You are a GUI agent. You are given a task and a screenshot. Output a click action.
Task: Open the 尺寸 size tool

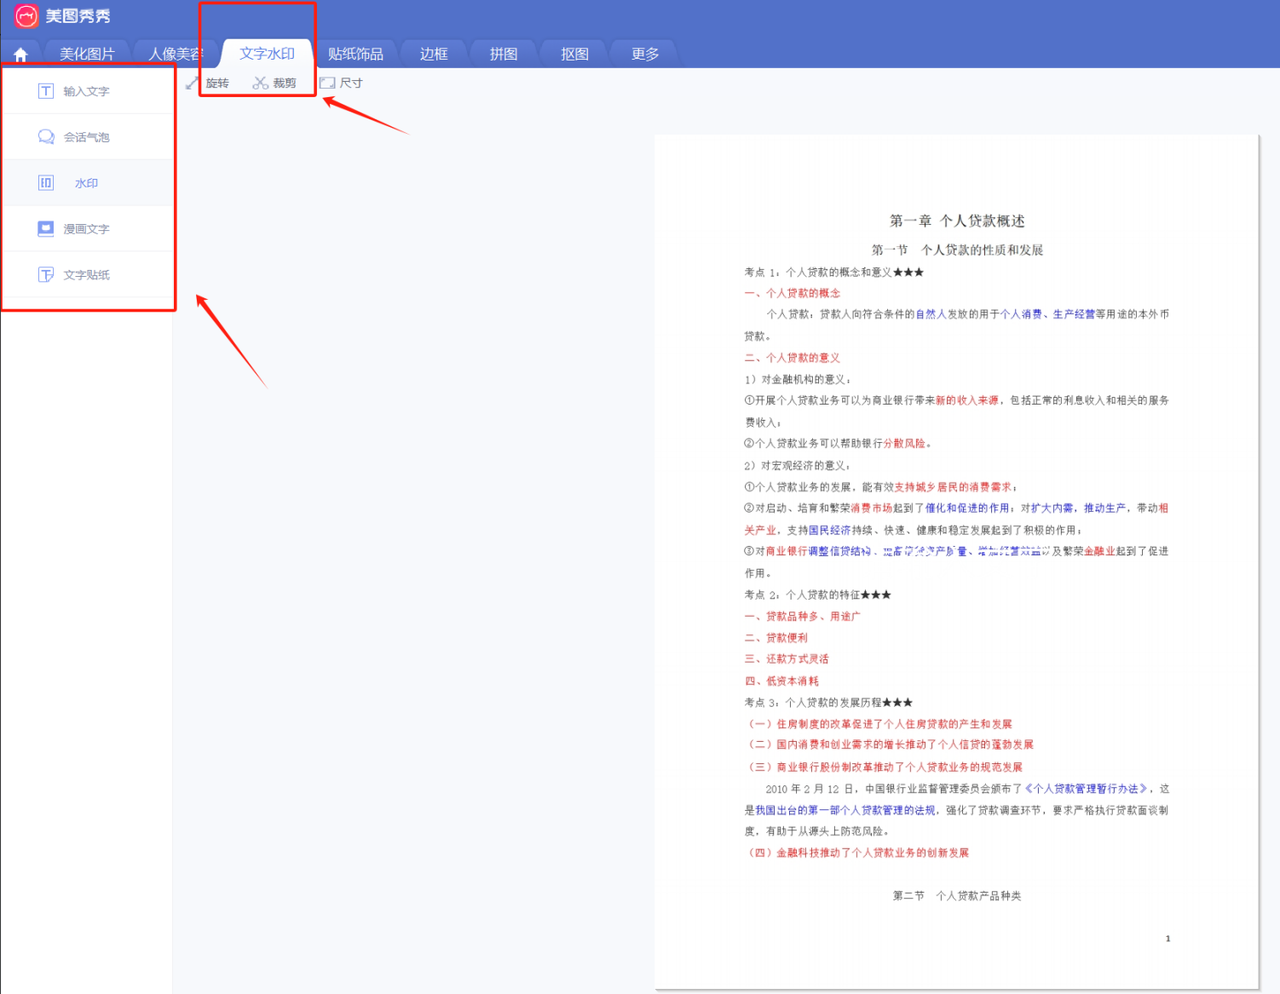click(341, 83)
